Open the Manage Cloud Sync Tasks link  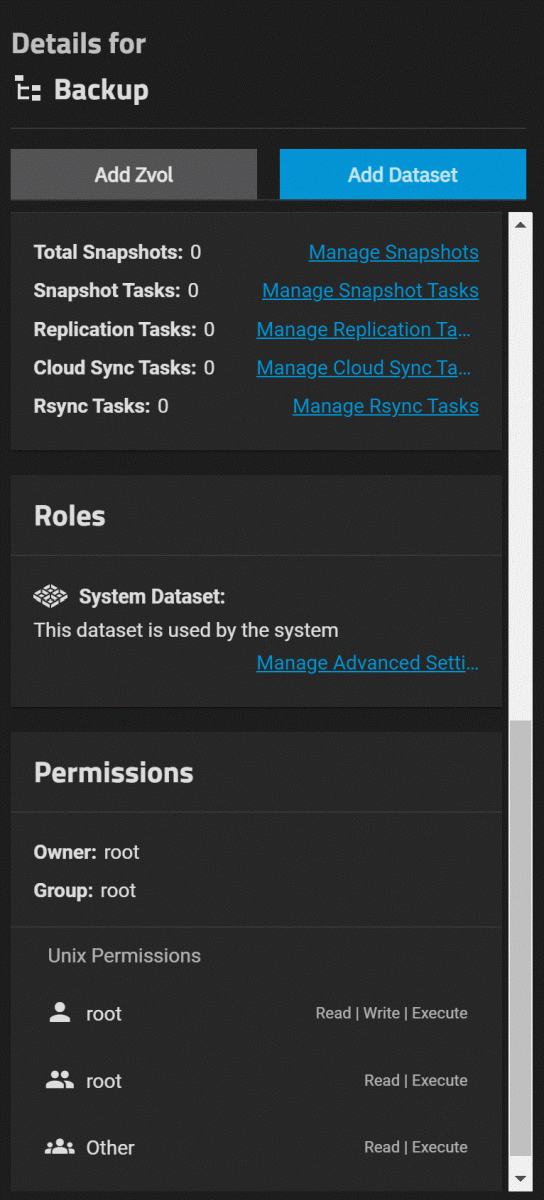pyautogui.click(x=364, y=368)
